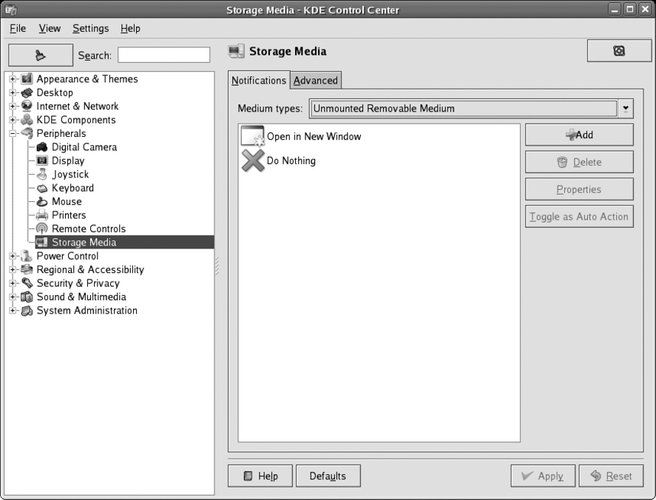
Task: Click the Add button
Action: pyautogui.click(x=579, y=135)
